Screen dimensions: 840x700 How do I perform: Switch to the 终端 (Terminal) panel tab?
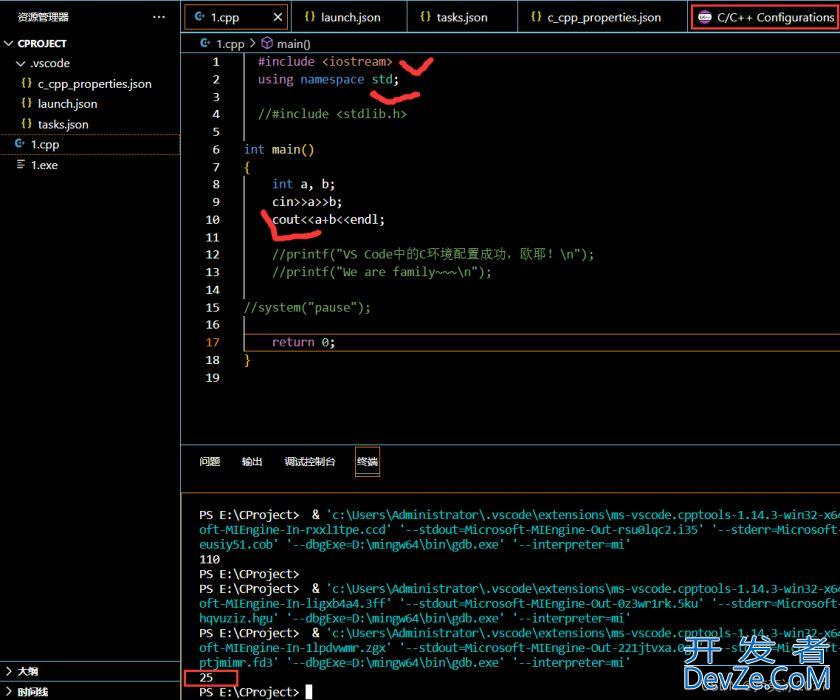pyautogui.click(x=367, y=461)
